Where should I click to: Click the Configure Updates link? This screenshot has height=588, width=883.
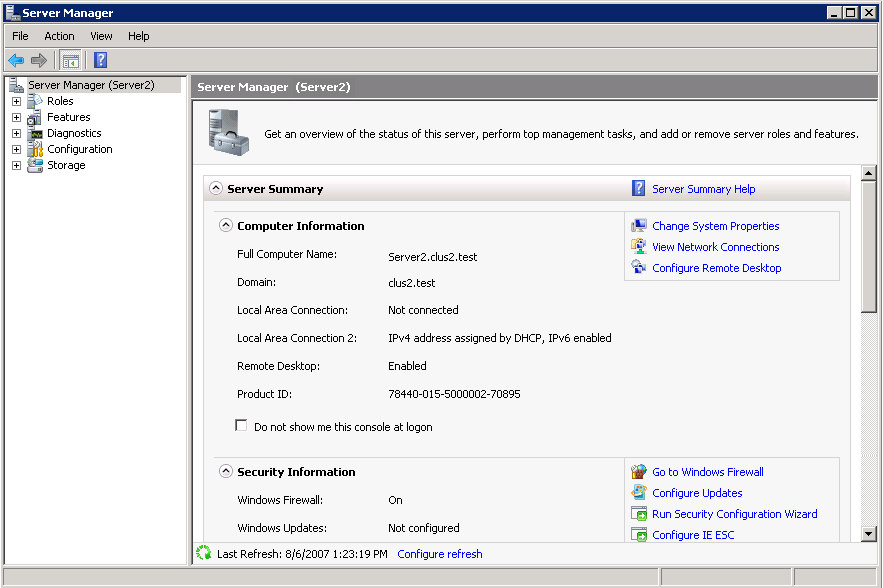pos(697,493)
